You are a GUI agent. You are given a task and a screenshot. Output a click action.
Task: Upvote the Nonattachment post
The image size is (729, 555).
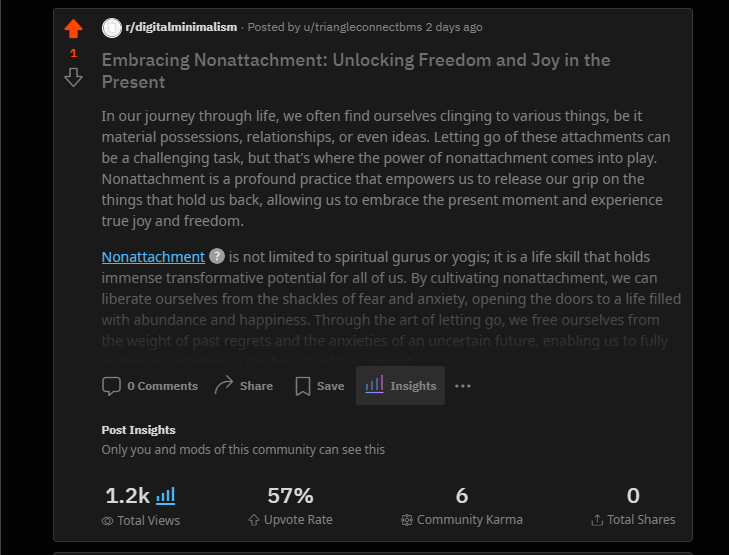tap(73, 29)
